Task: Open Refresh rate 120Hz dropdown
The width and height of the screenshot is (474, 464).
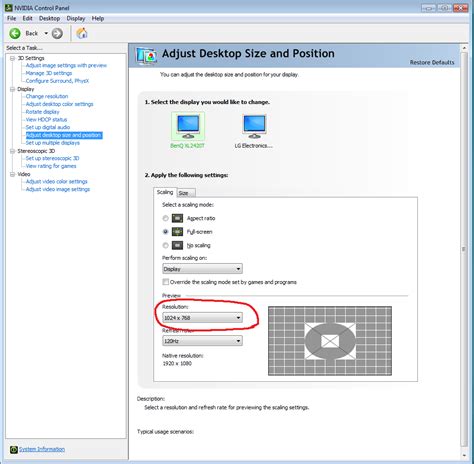Action: [x=202, y=341]
